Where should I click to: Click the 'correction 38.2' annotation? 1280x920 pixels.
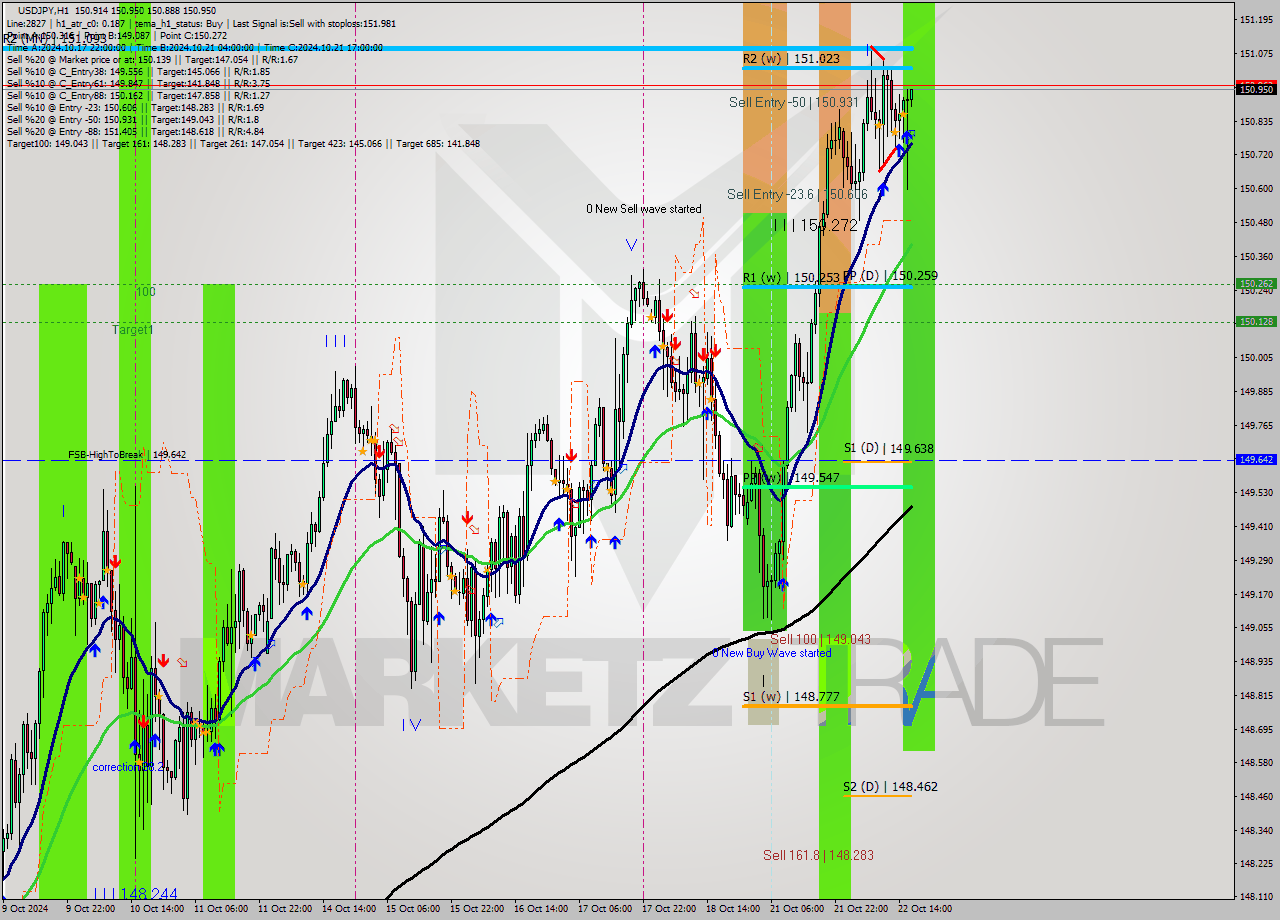click(130, 767)
